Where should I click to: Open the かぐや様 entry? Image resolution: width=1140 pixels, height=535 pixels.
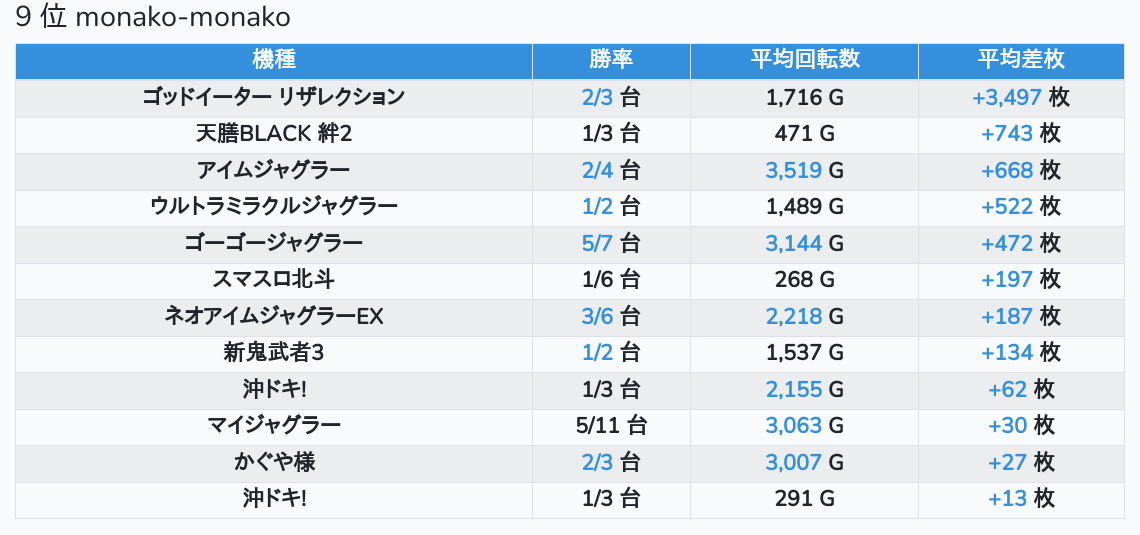274,462
